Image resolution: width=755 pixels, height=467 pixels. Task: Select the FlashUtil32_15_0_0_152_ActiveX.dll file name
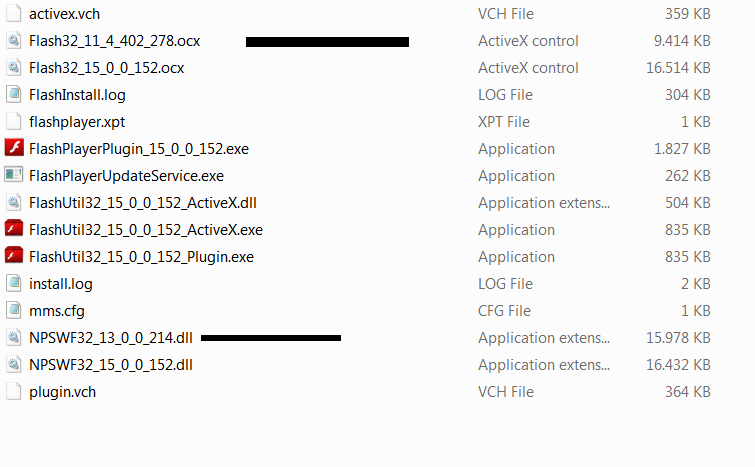pyautogui.click(x=143, y=203)
